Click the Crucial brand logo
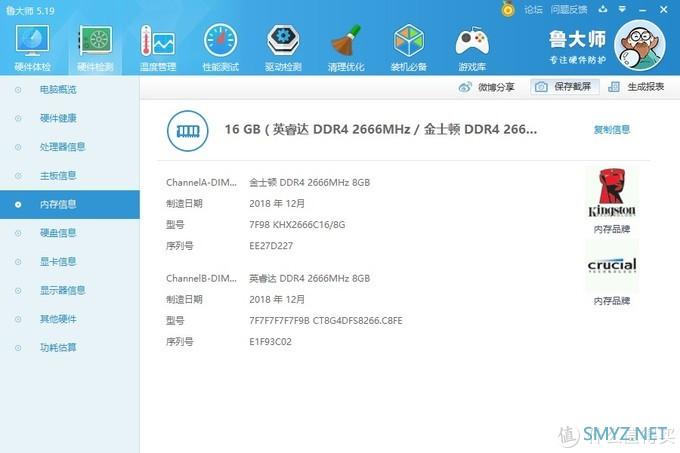The image size is (680, 453). (x=611, y=265)
